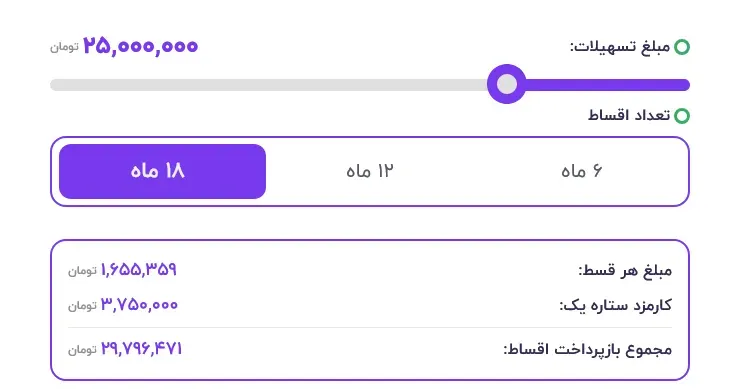Click the تعداد اقساط label
733x389 pixels.
coord(629,115)
